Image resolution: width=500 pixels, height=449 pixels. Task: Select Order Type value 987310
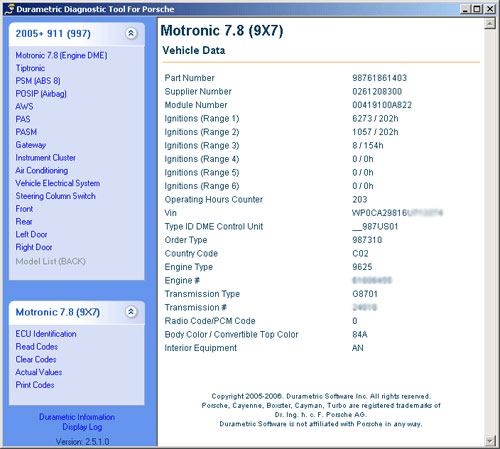[x=367, y=240]
